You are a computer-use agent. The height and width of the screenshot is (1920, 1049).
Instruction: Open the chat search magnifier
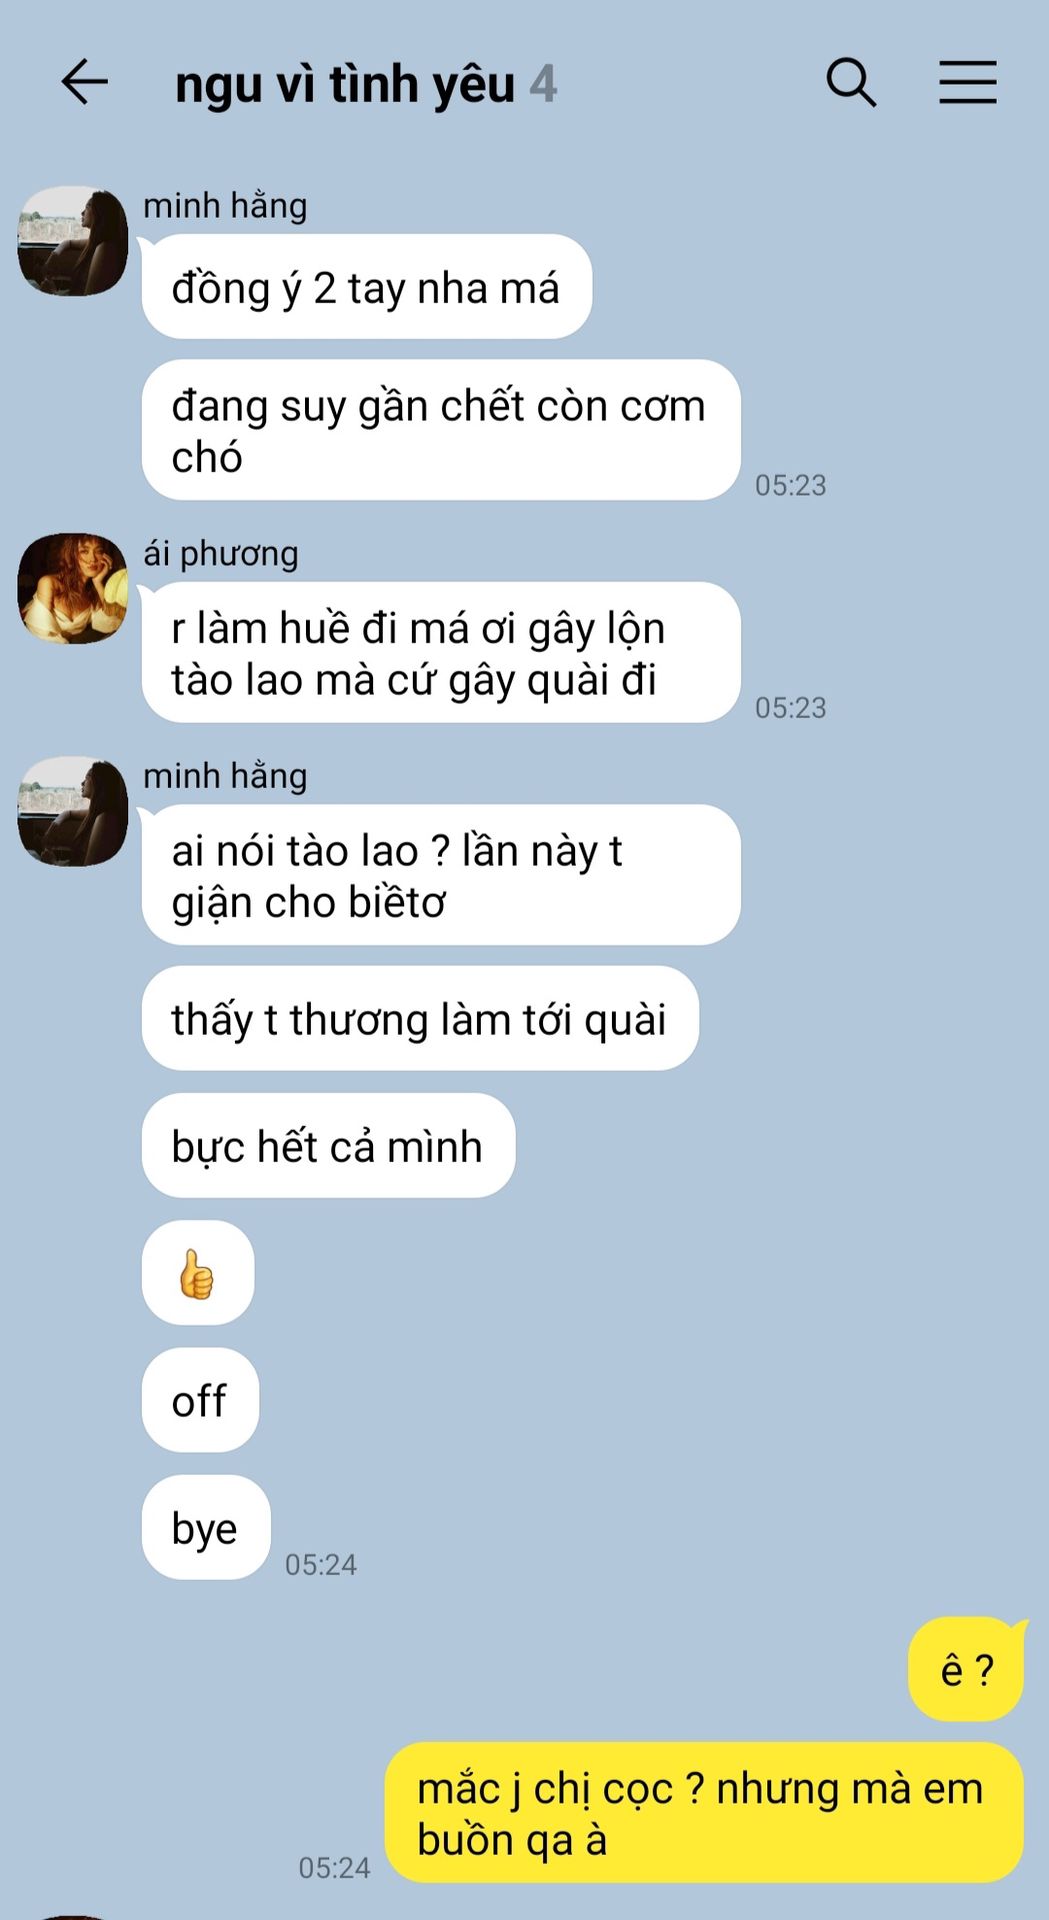(x=851, y=82)
